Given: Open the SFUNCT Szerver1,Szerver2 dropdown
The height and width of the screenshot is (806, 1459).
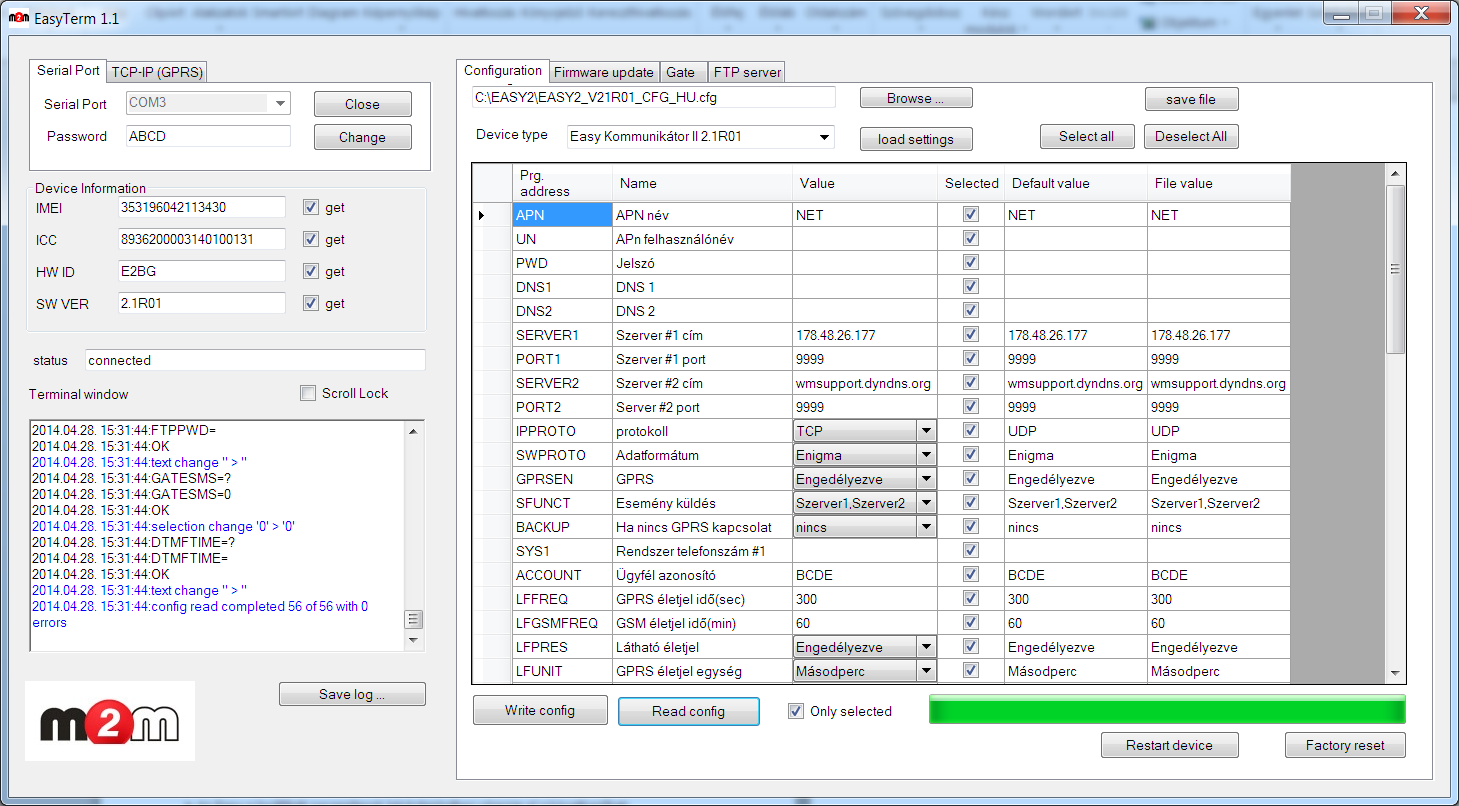Looking at the screenshot, I should click(927, 503).
